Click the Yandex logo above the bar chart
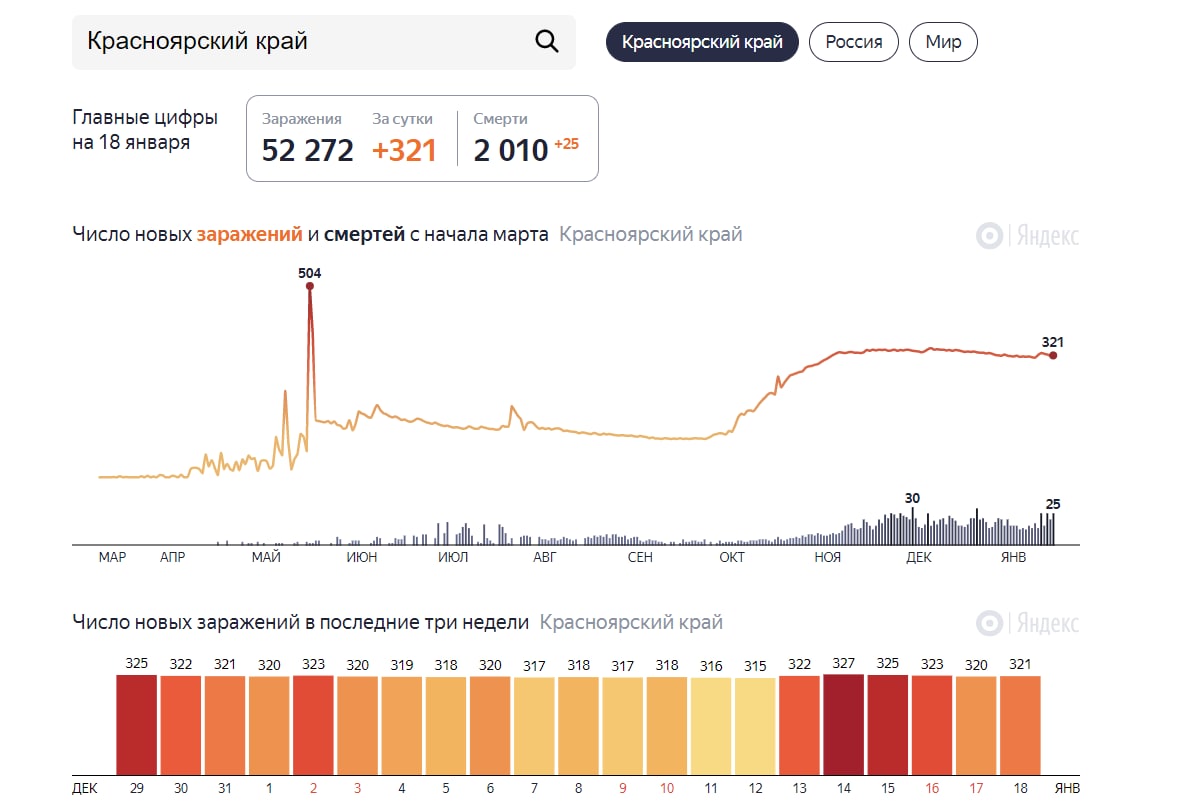 click(1027, 623)
